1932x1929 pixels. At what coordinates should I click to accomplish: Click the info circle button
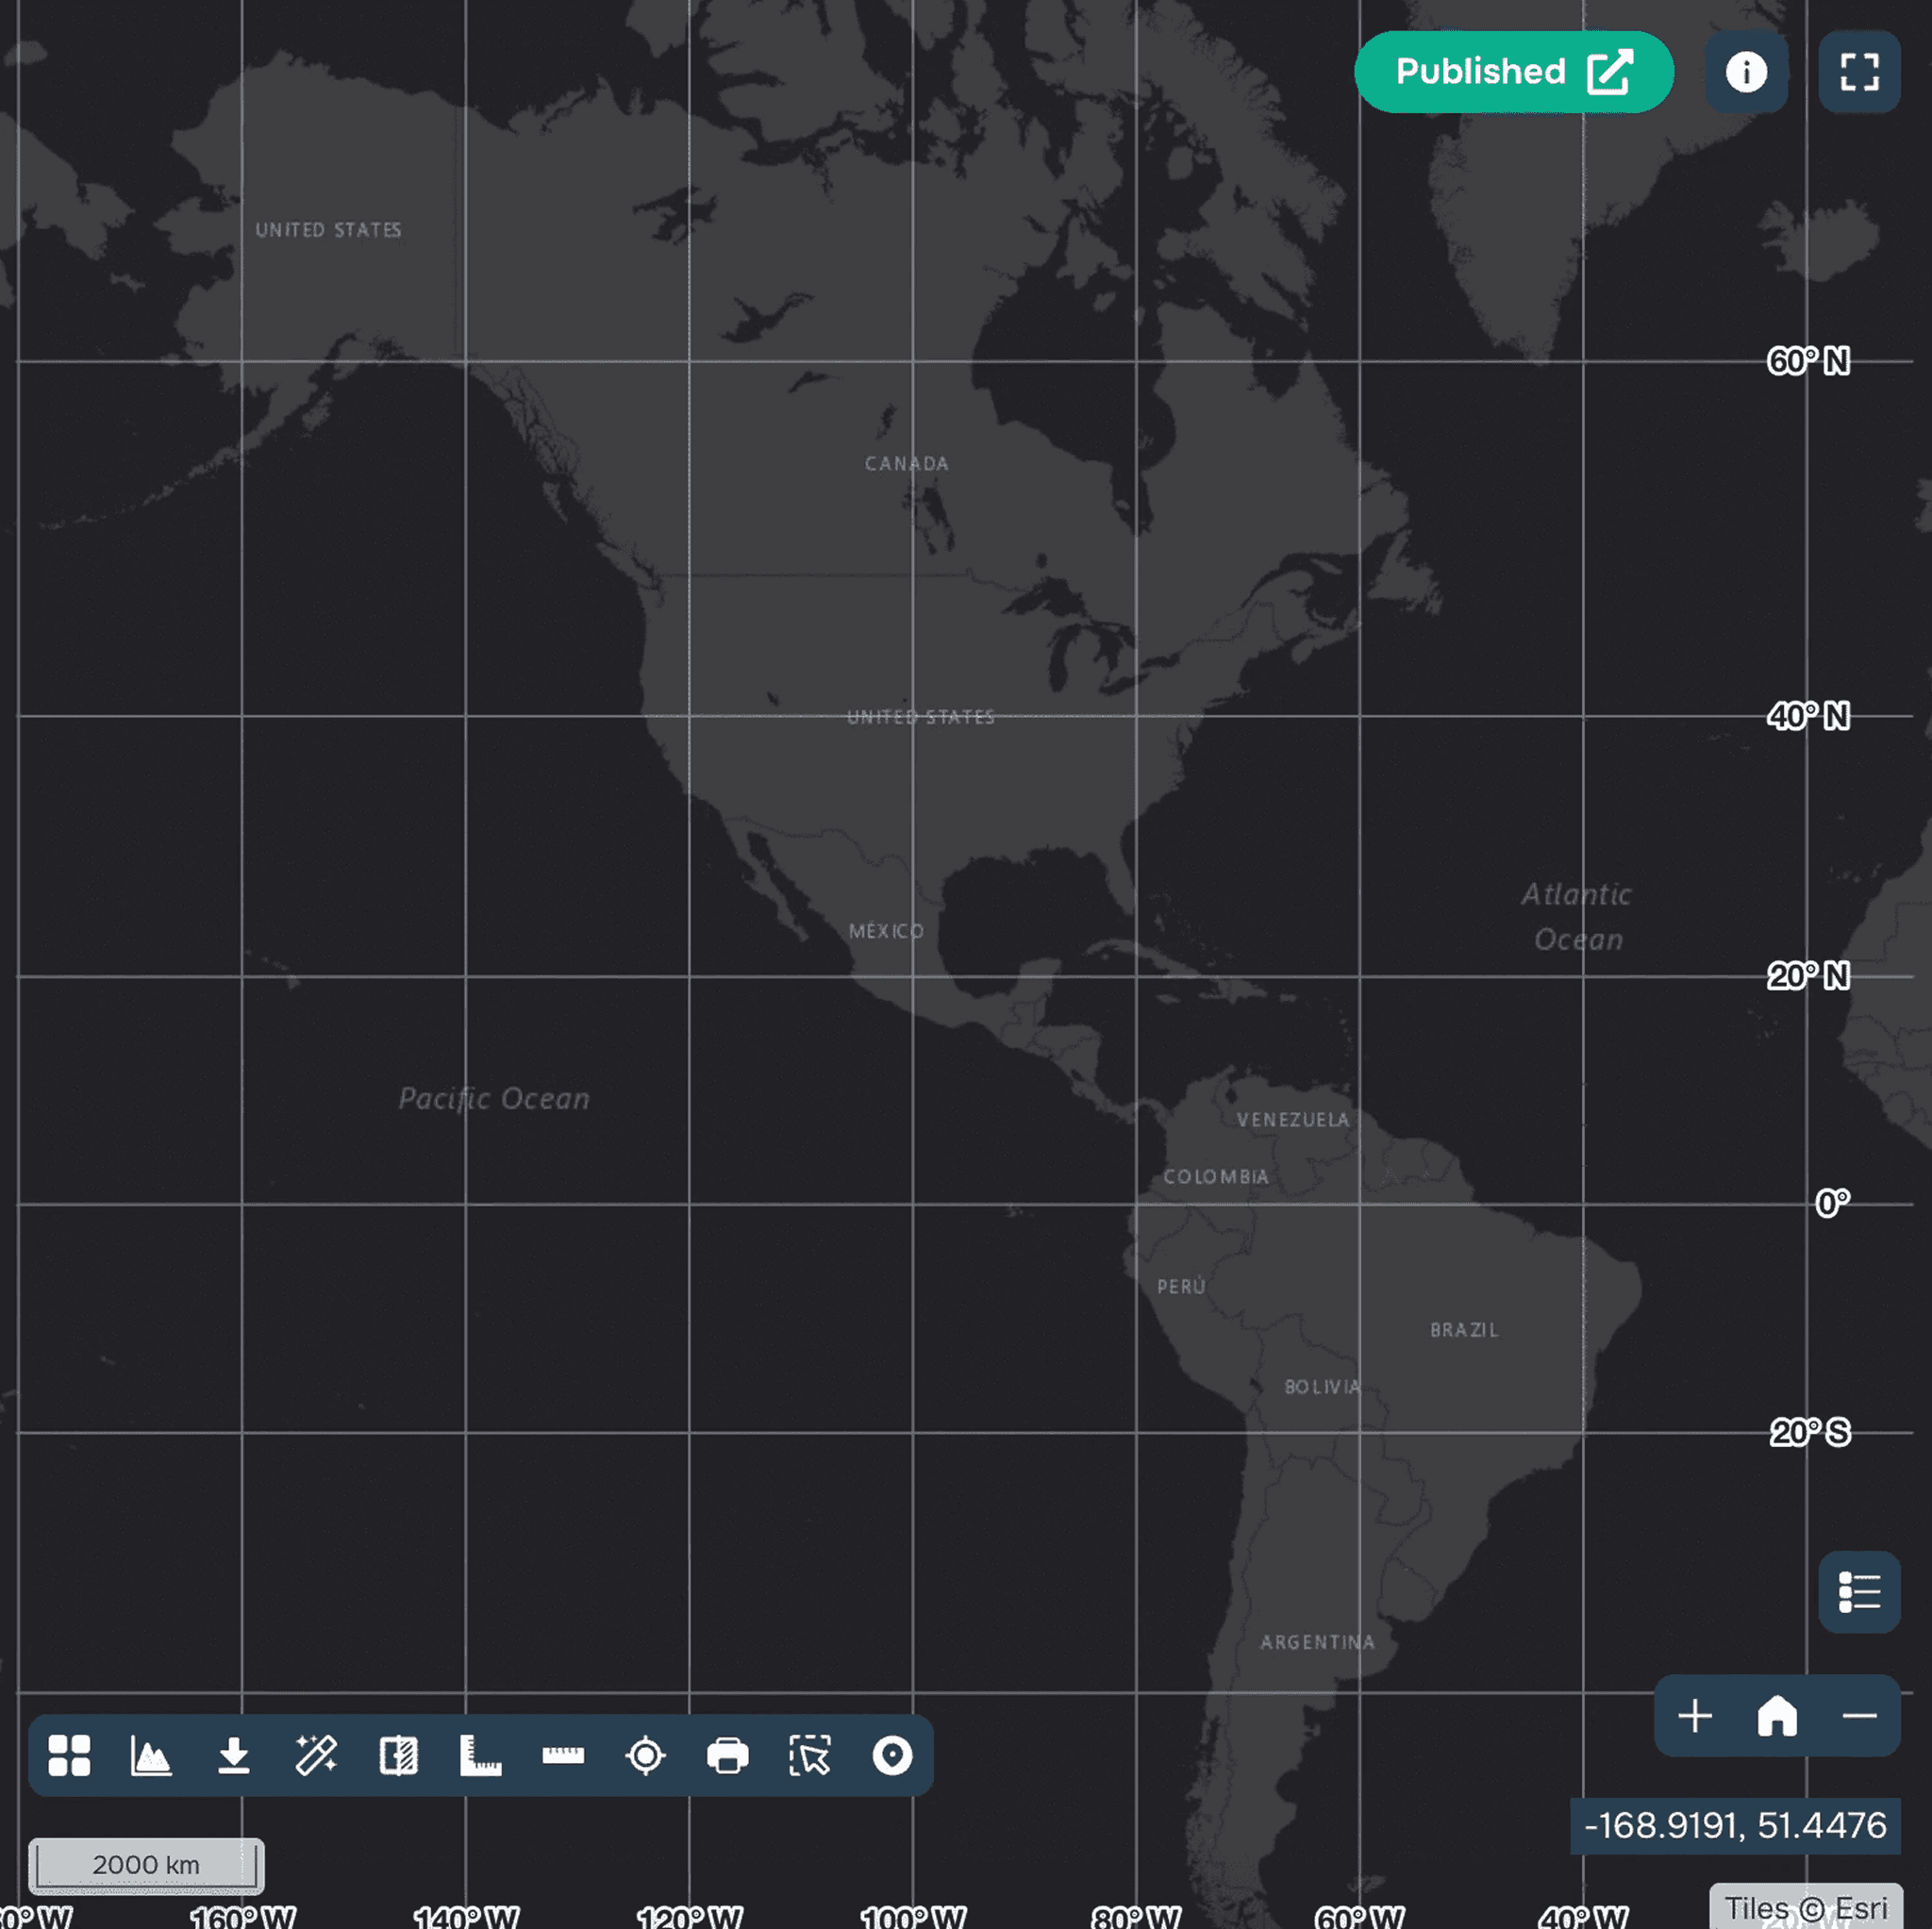pyautogui.click(x=1746, y=72)
